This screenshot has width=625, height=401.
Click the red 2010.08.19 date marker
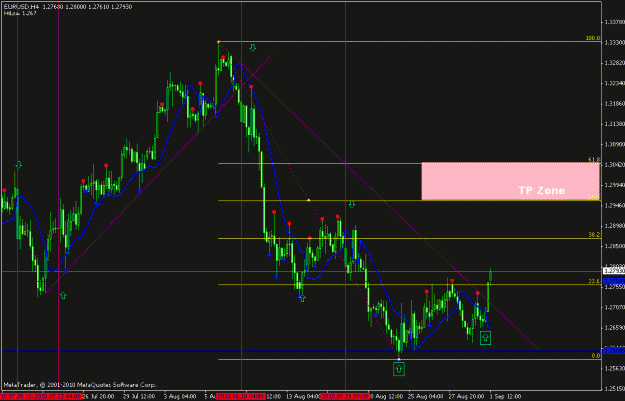[345, 397]
